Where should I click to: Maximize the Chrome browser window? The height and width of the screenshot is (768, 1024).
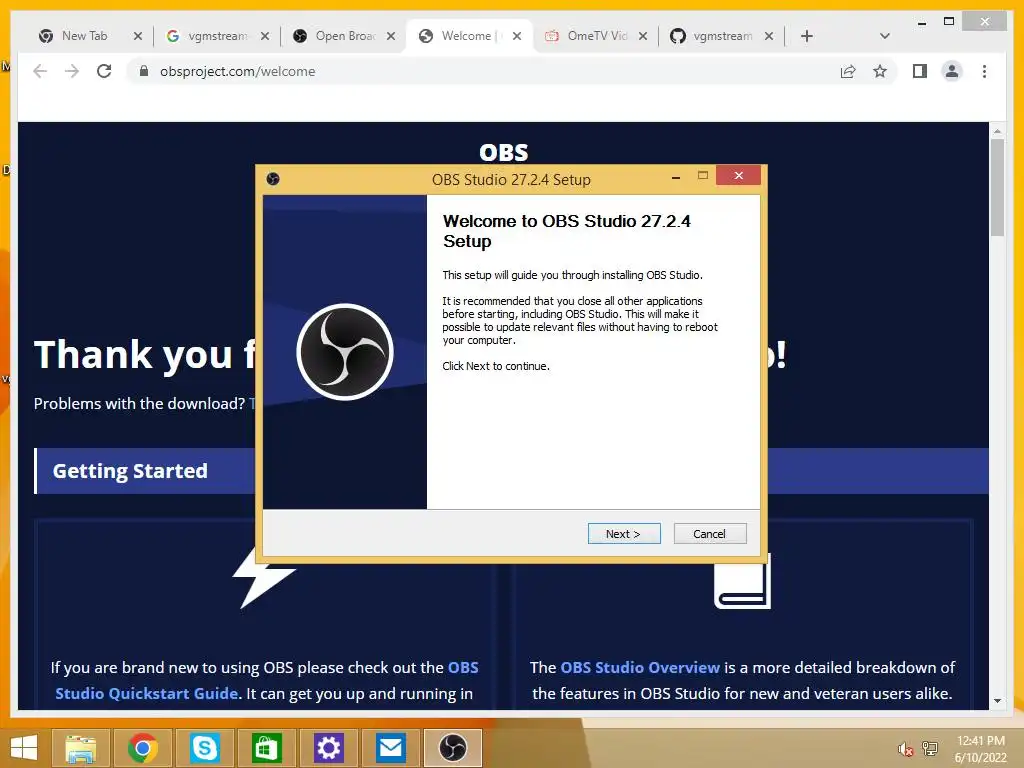click(x=949, y=22)
